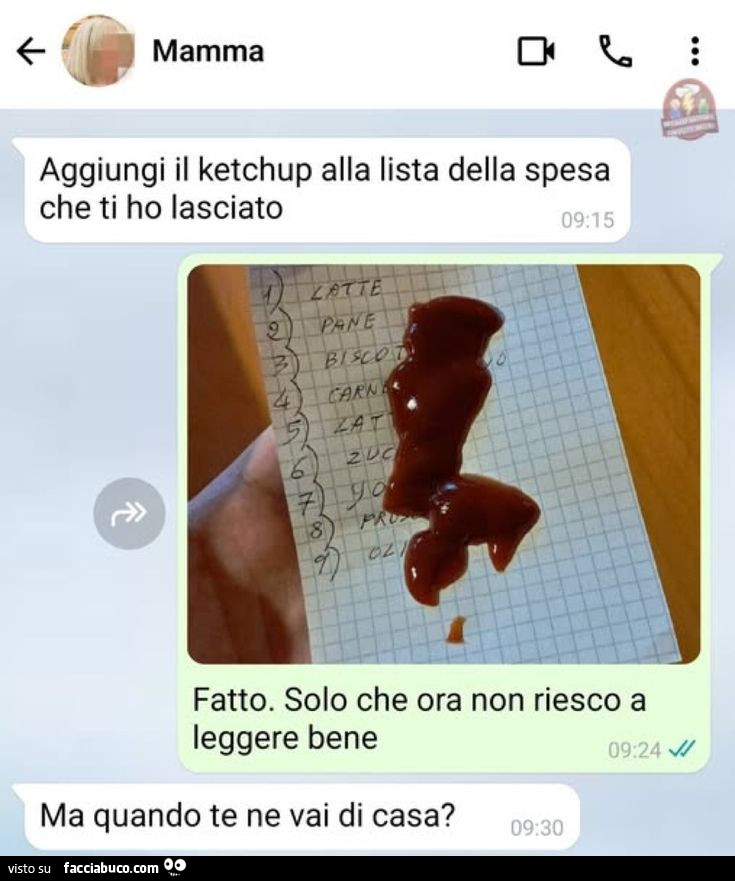Image resolution: width=735 pixels, height=881 pixels.
Task: Tap the back arrow to leave chat
Action: [x=31, y=52]
